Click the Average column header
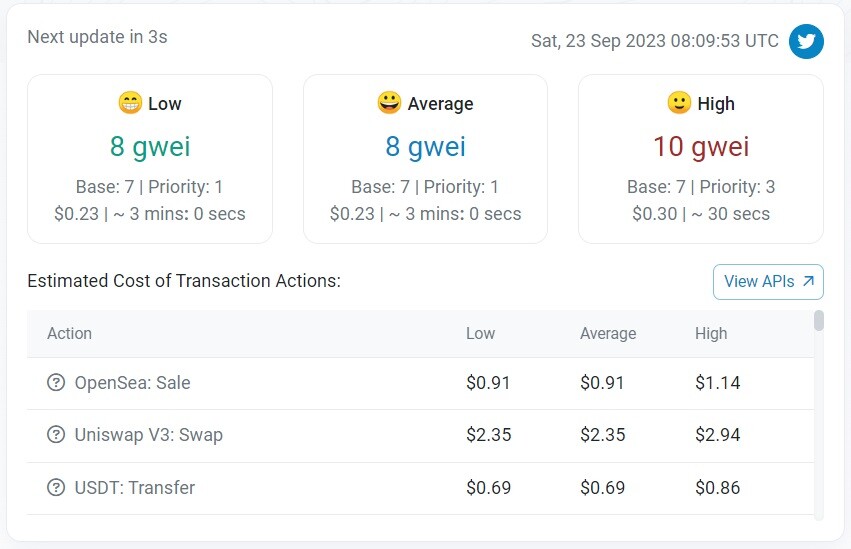Screen dimensions: 851x549 (x=608, y=333)
